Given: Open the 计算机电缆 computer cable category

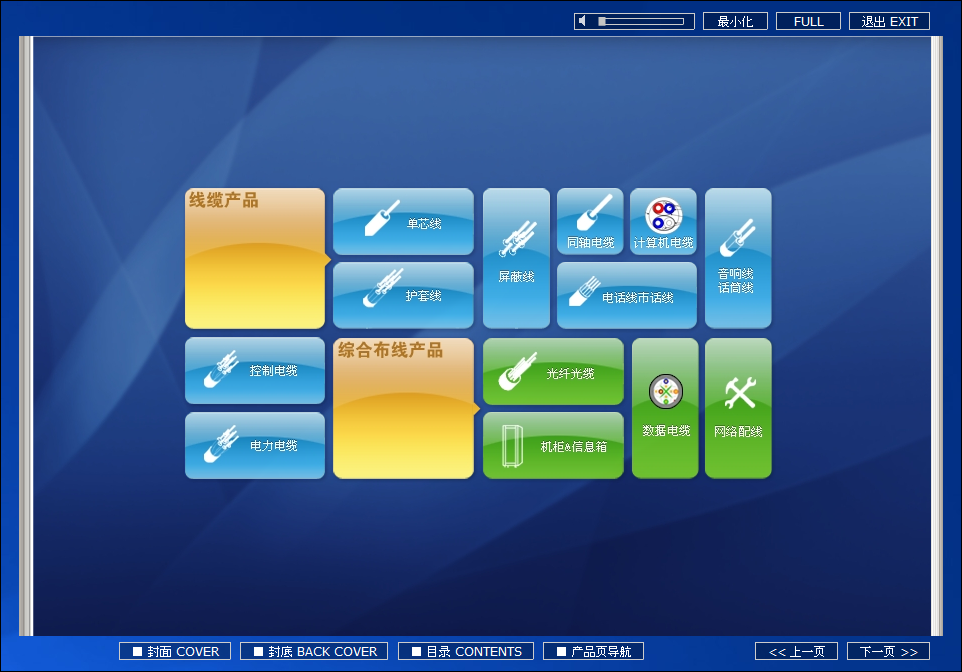Looking at the screenshot, I should [662, 221].
